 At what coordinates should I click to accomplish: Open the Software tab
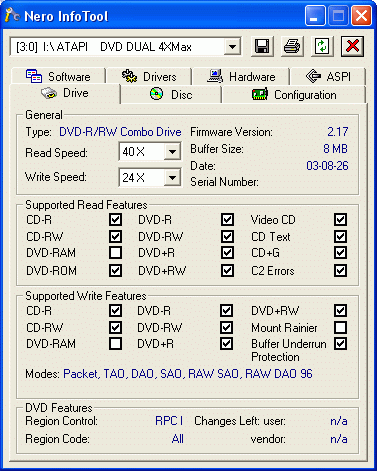(58, 76)
